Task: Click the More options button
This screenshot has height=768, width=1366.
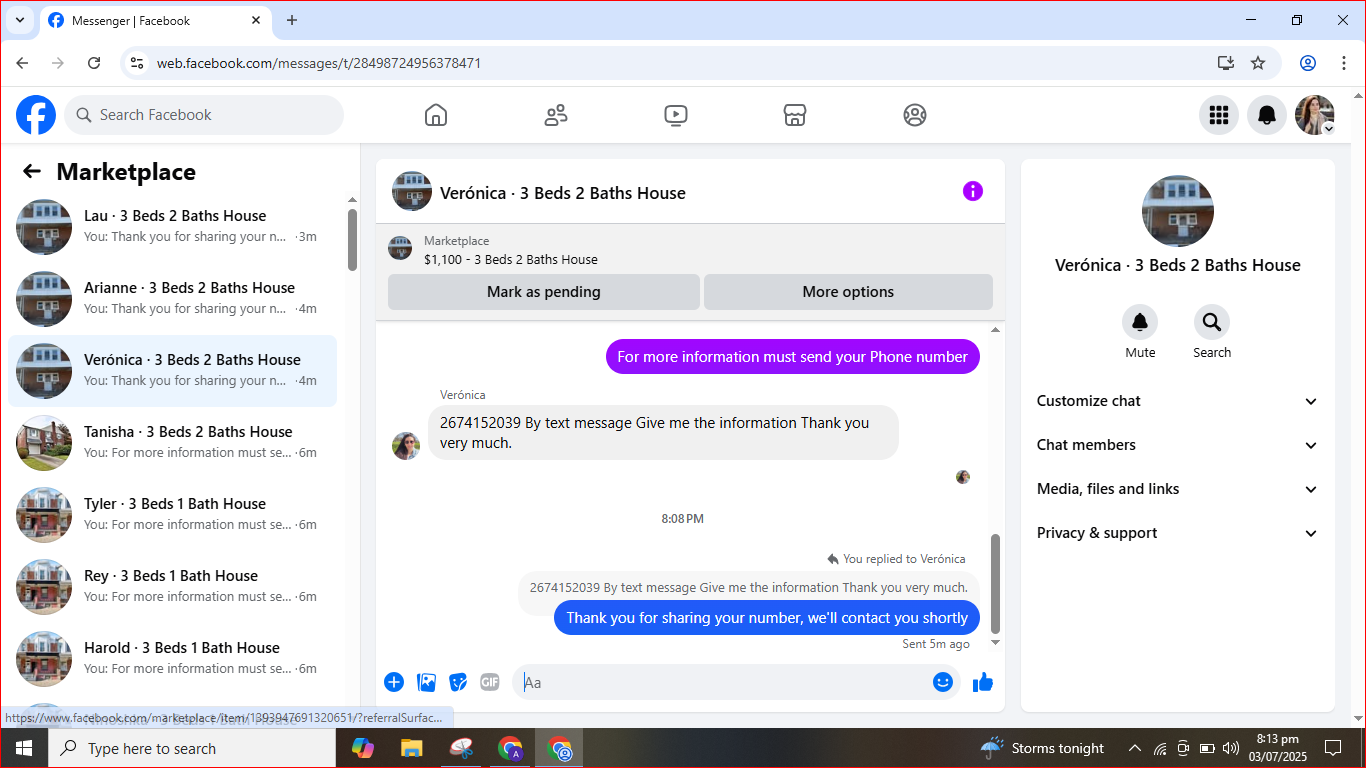Action: [x=848, y=292]
